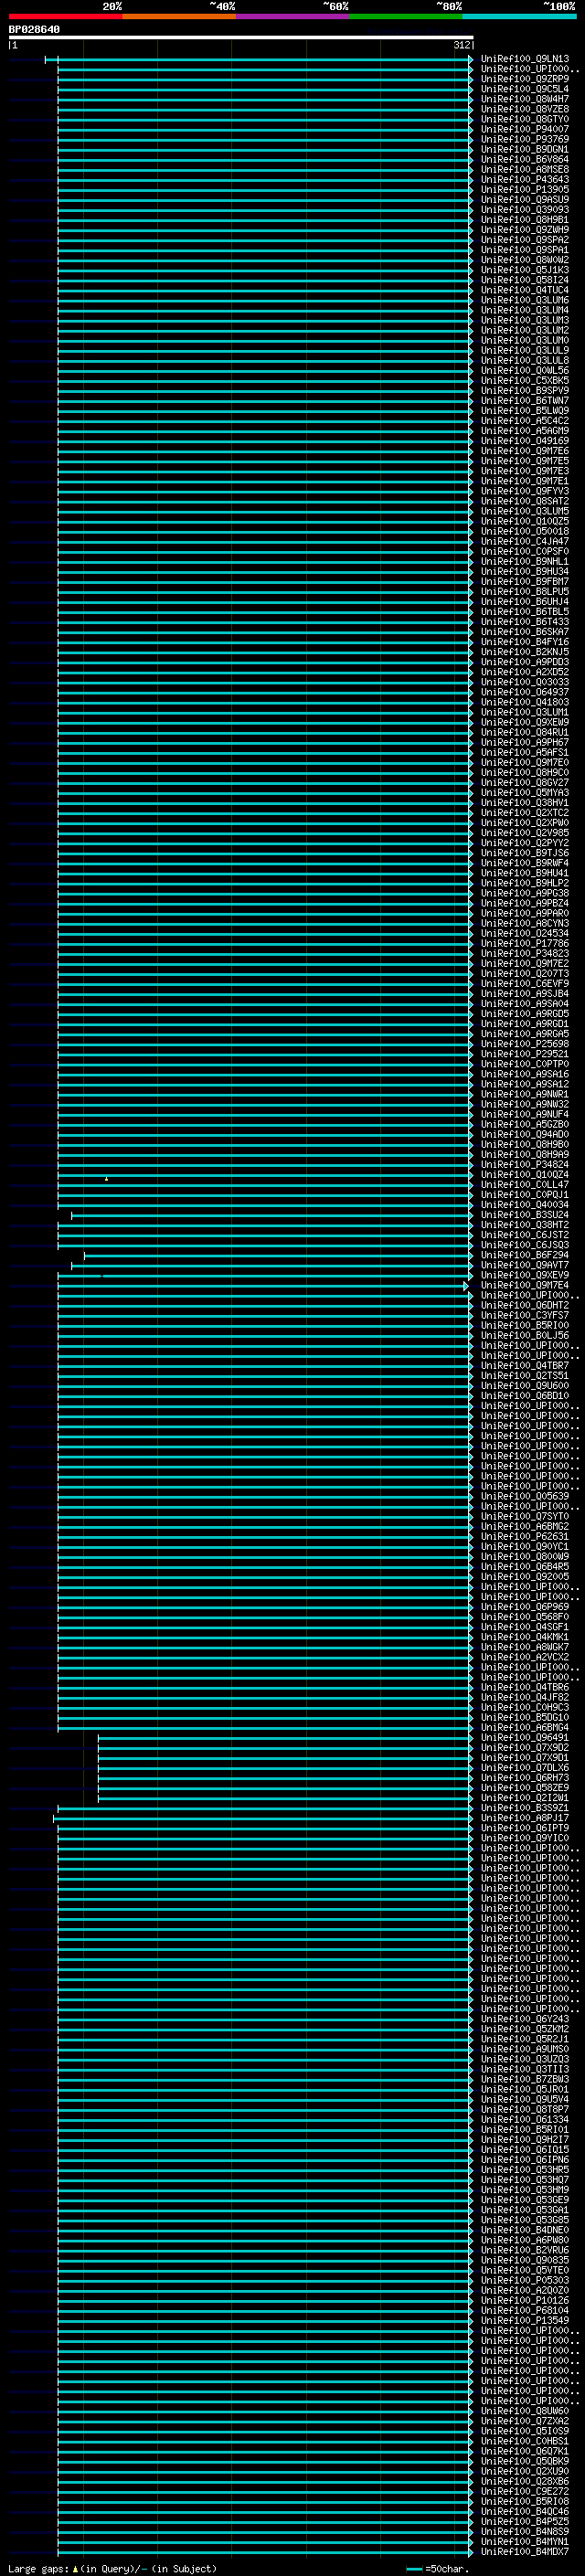Image resolution: width=585 pixels, height=2576 pixels.
Task: Open hit UniRef100_B0LJ56
Action: pyautogui.click(x=524, y=1336)
